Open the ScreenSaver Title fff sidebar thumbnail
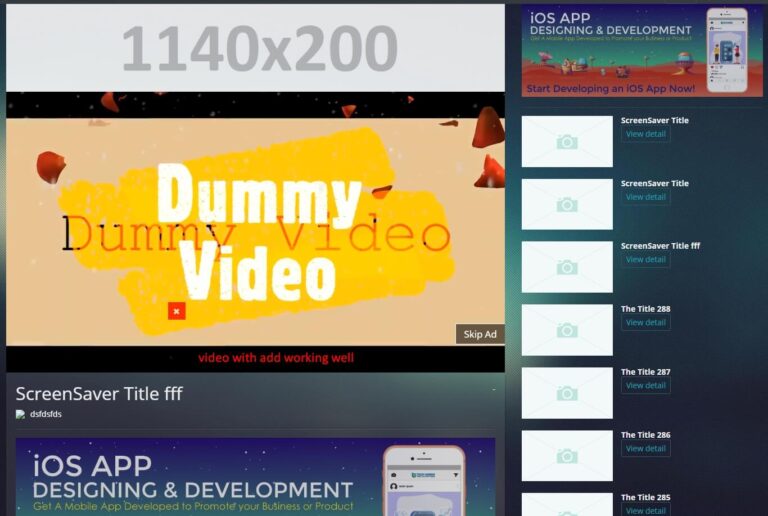This screenshot has width=768, height=516. (567, 267)
